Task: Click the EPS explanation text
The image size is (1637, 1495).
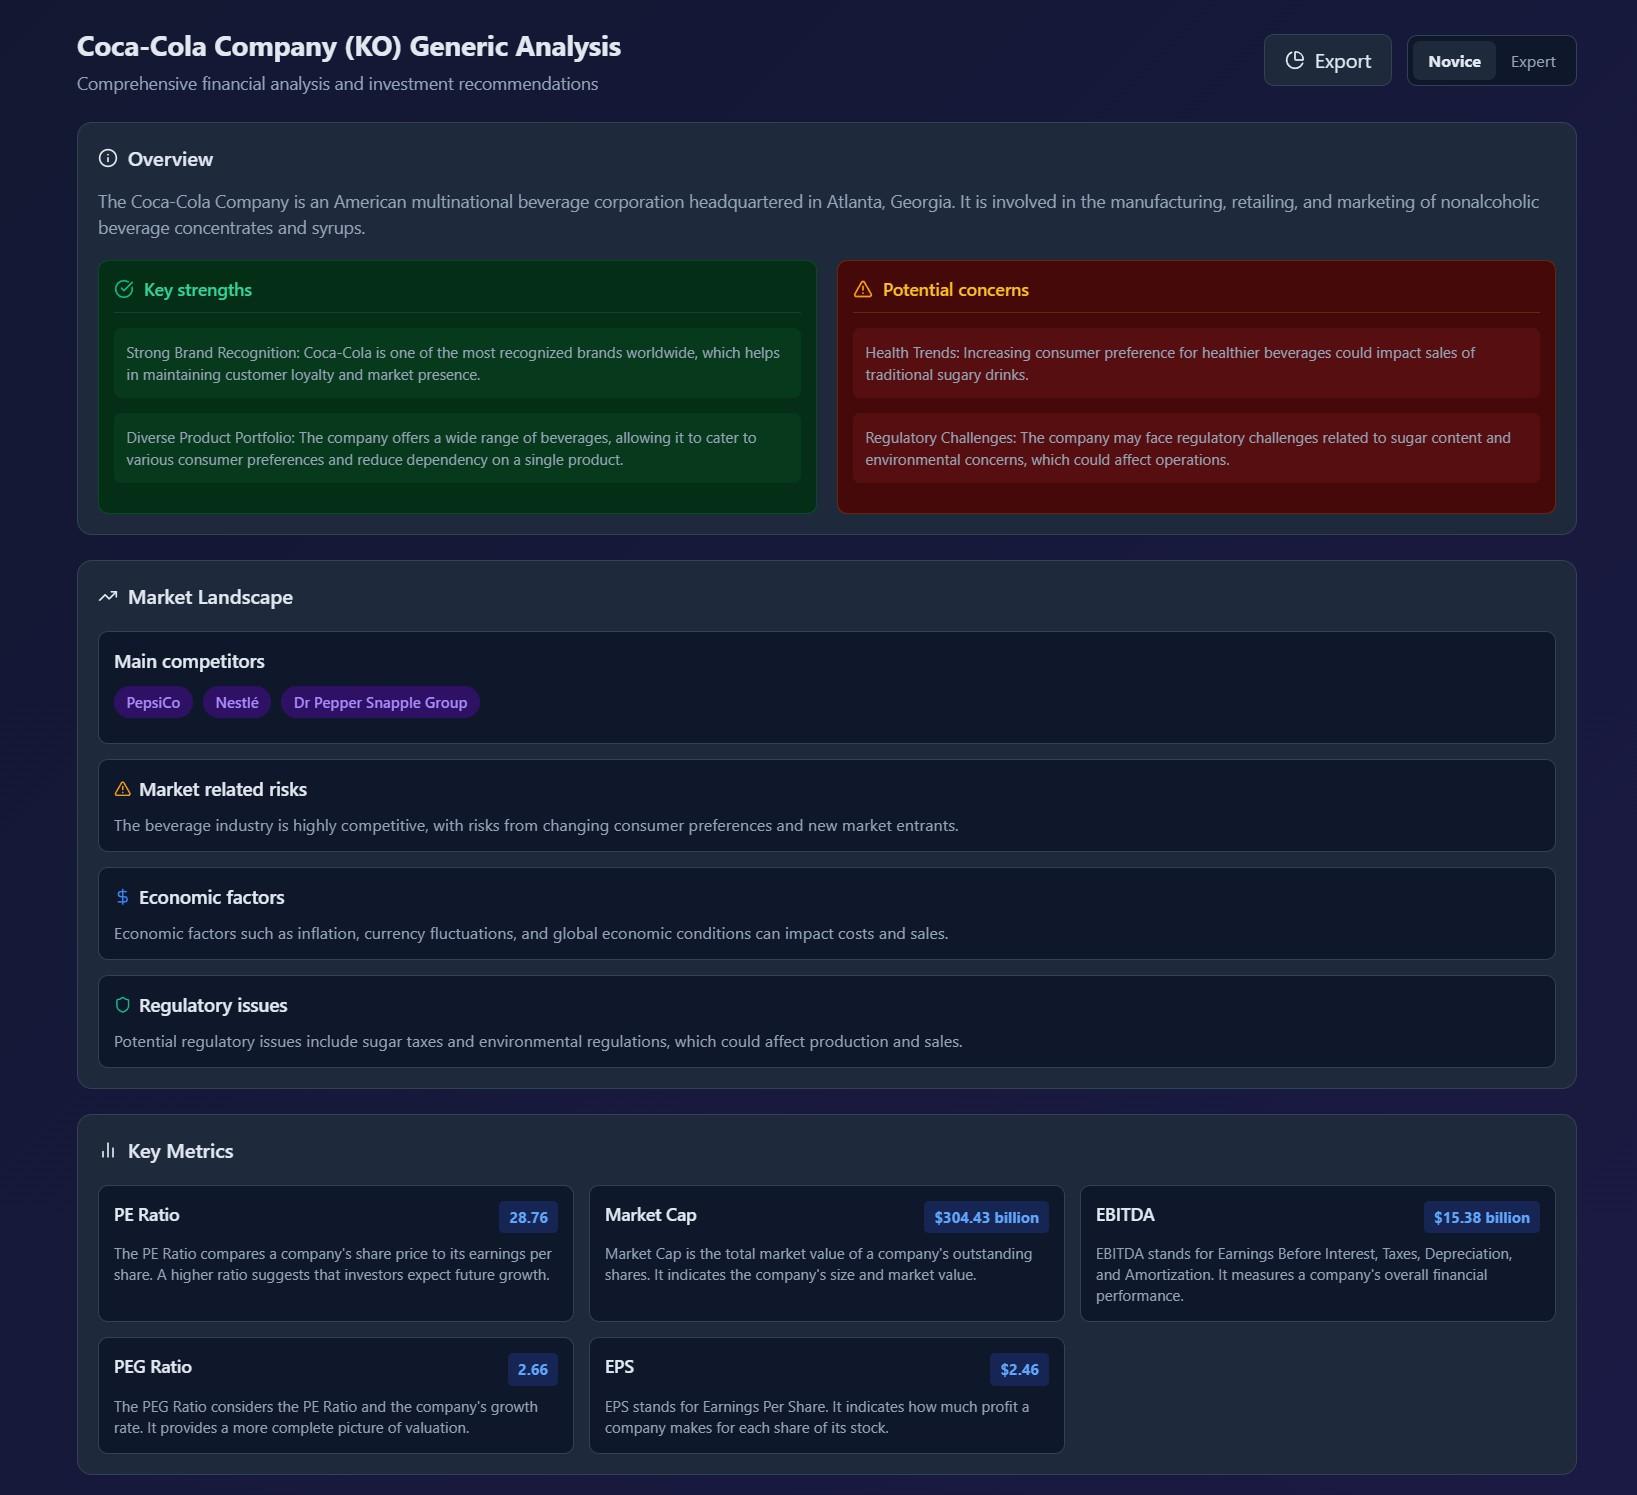Action: pyautogui.click(x=817, y=1417)
